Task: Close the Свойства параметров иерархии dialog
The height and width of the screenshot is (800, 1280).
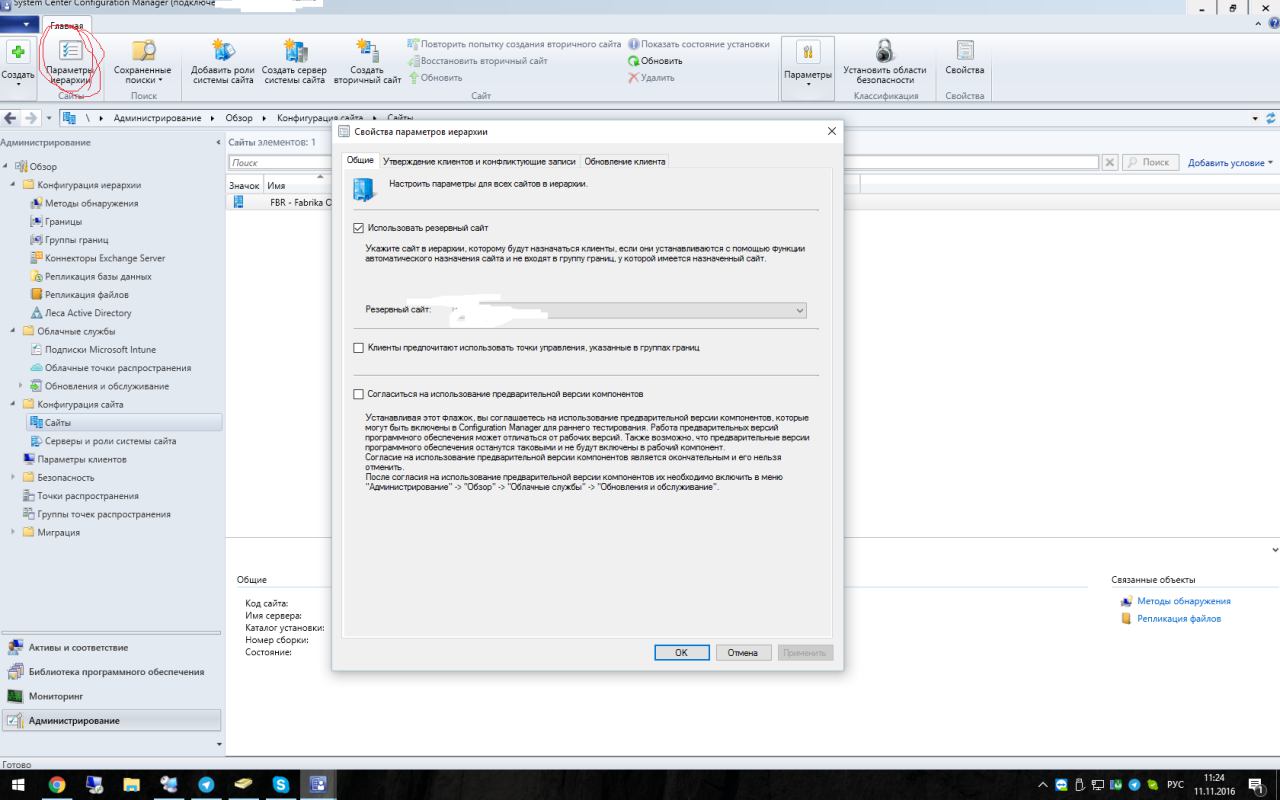Action: pyautogui.click(x=832, y=131)
